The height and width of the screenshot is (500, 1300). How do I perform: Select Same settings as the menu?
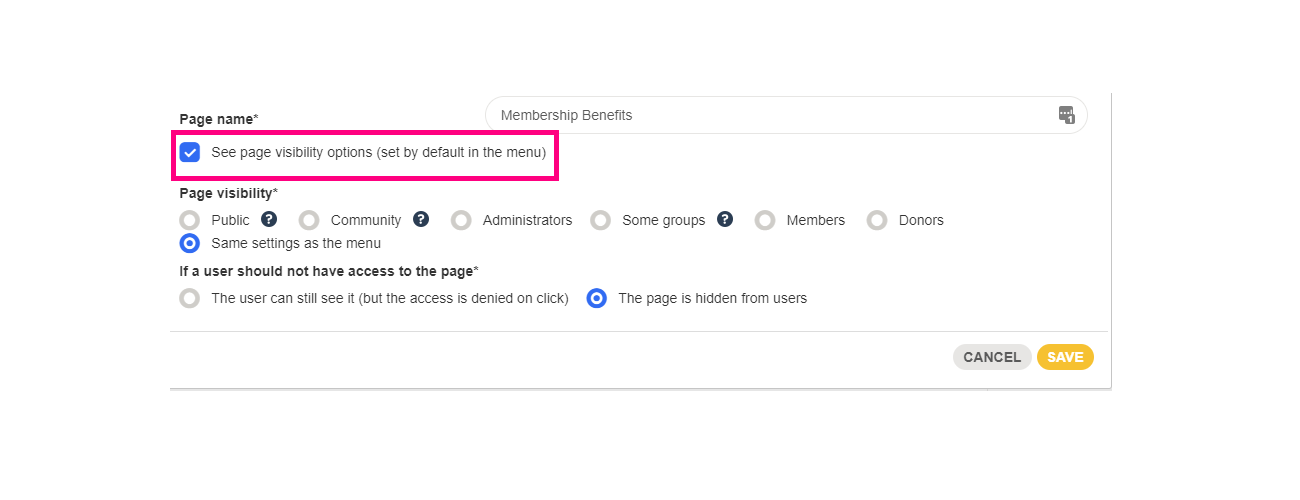190,243
